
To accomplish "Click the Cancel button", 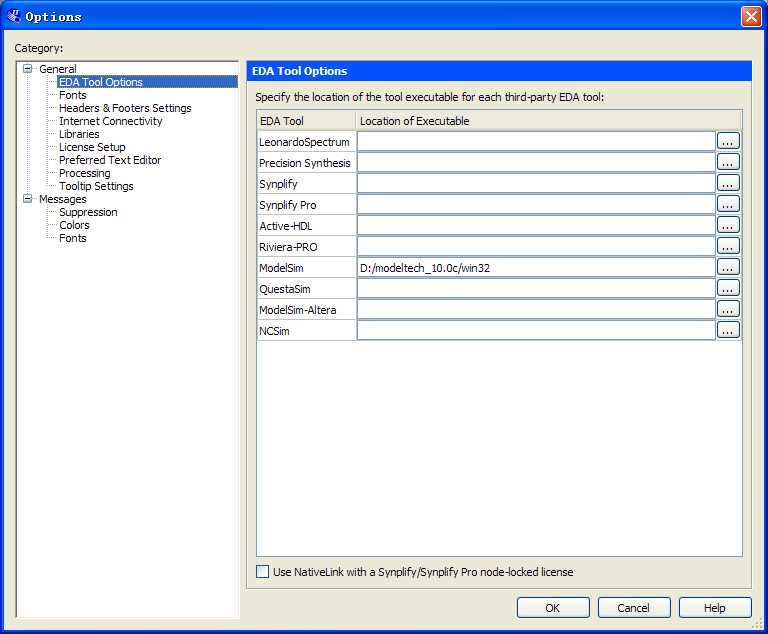I will 634,608.
